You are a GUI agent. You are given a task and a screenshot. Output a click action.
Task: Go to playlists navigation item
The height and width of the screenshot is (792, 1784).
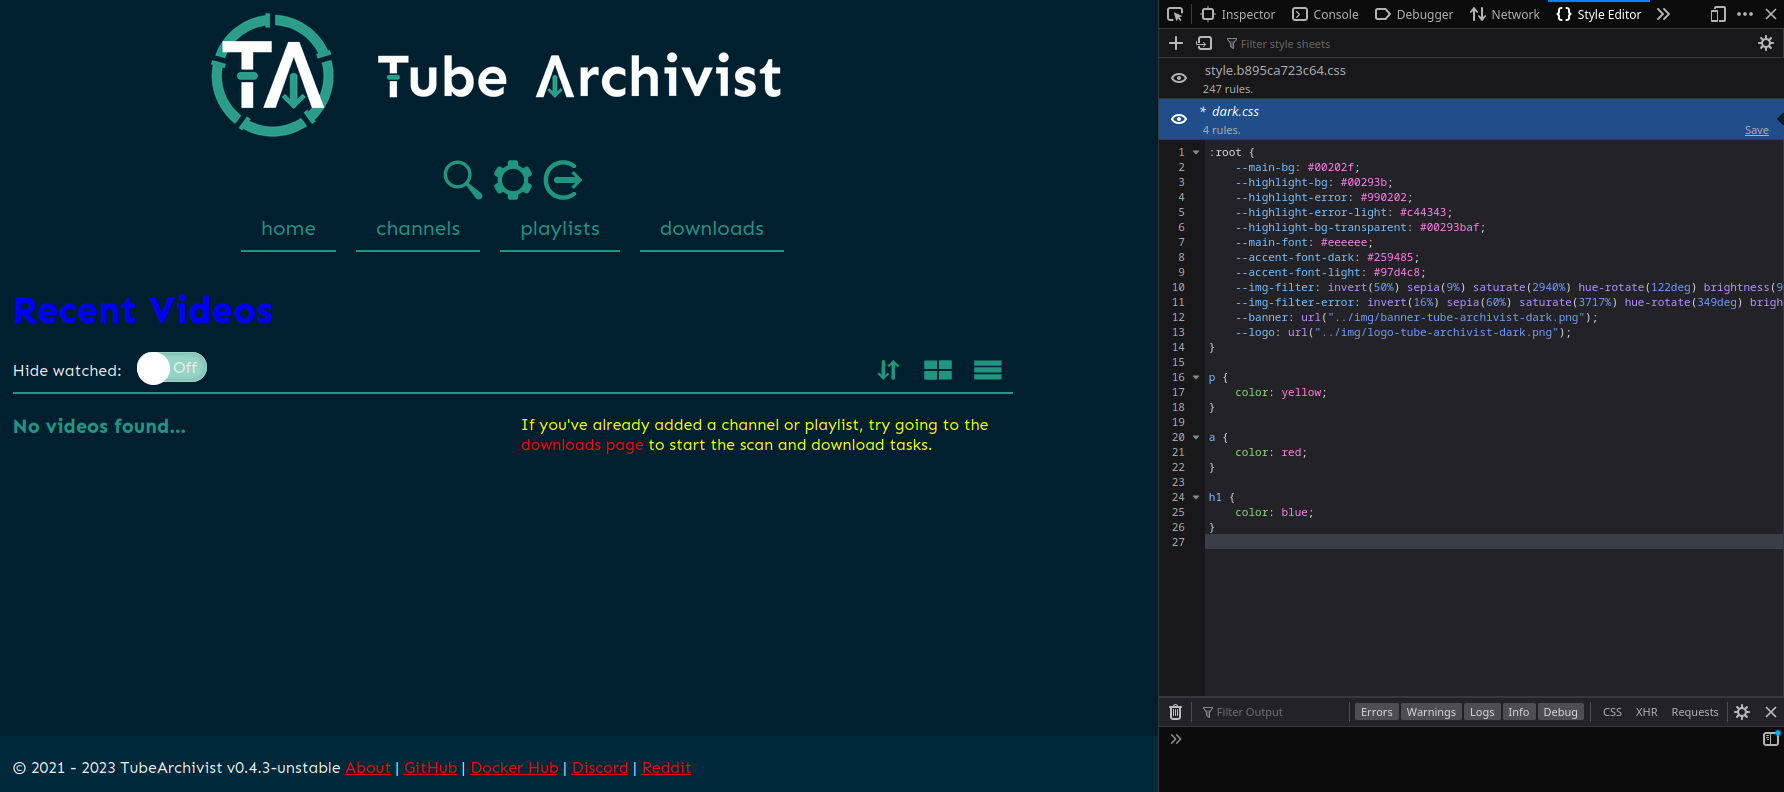560,229
